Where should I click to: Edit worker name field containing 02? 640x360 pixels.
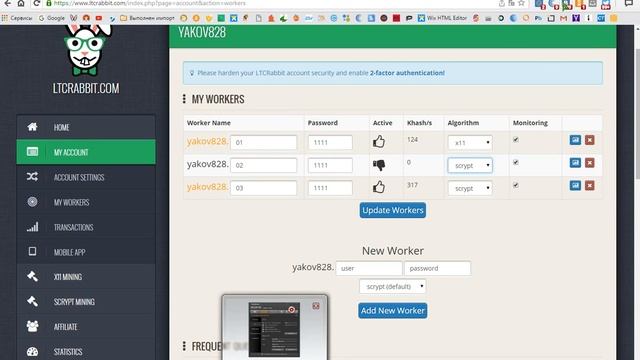point(263,165)
